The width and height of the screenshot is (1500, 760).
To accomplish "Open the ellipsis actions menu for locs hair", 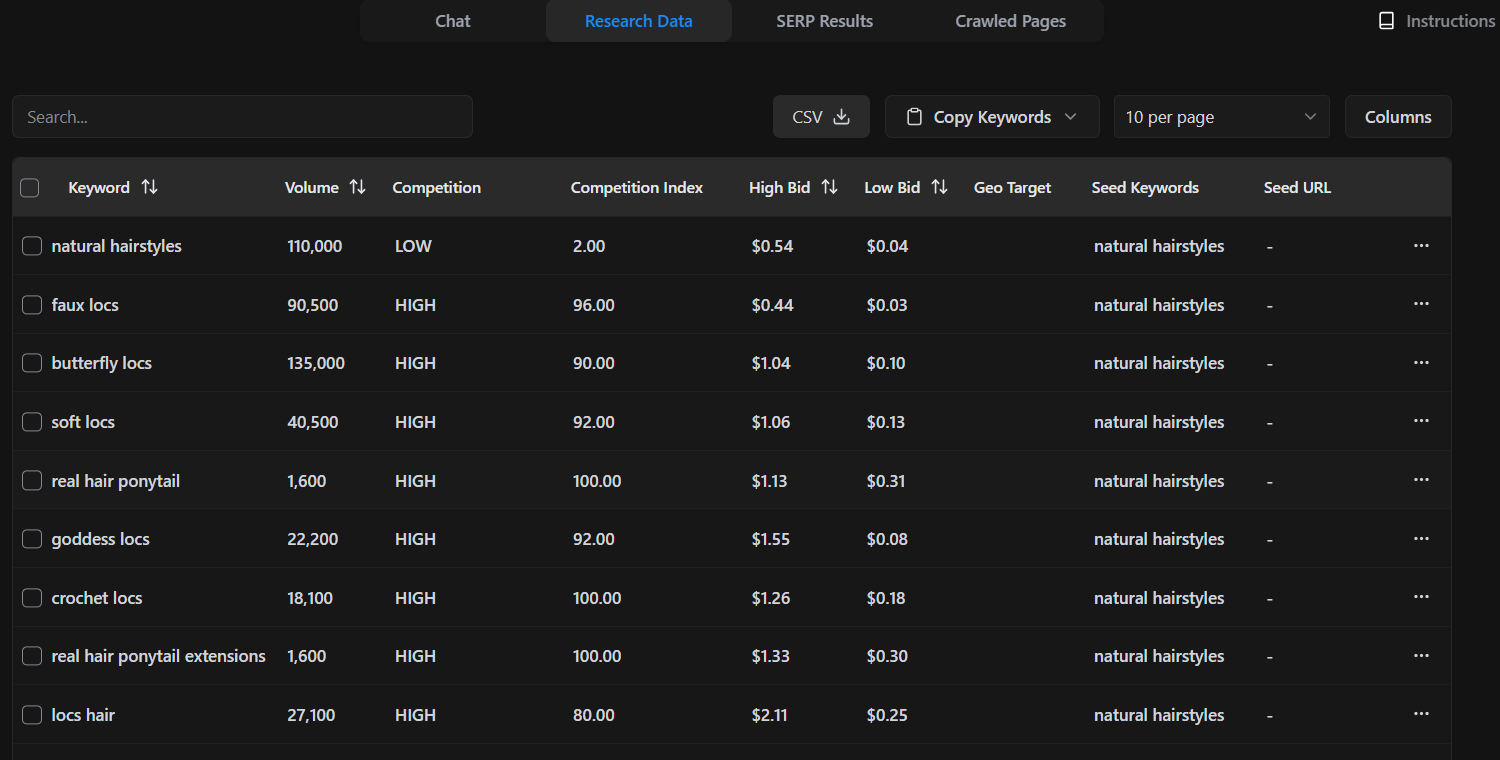I will (x=1421, y=713).
